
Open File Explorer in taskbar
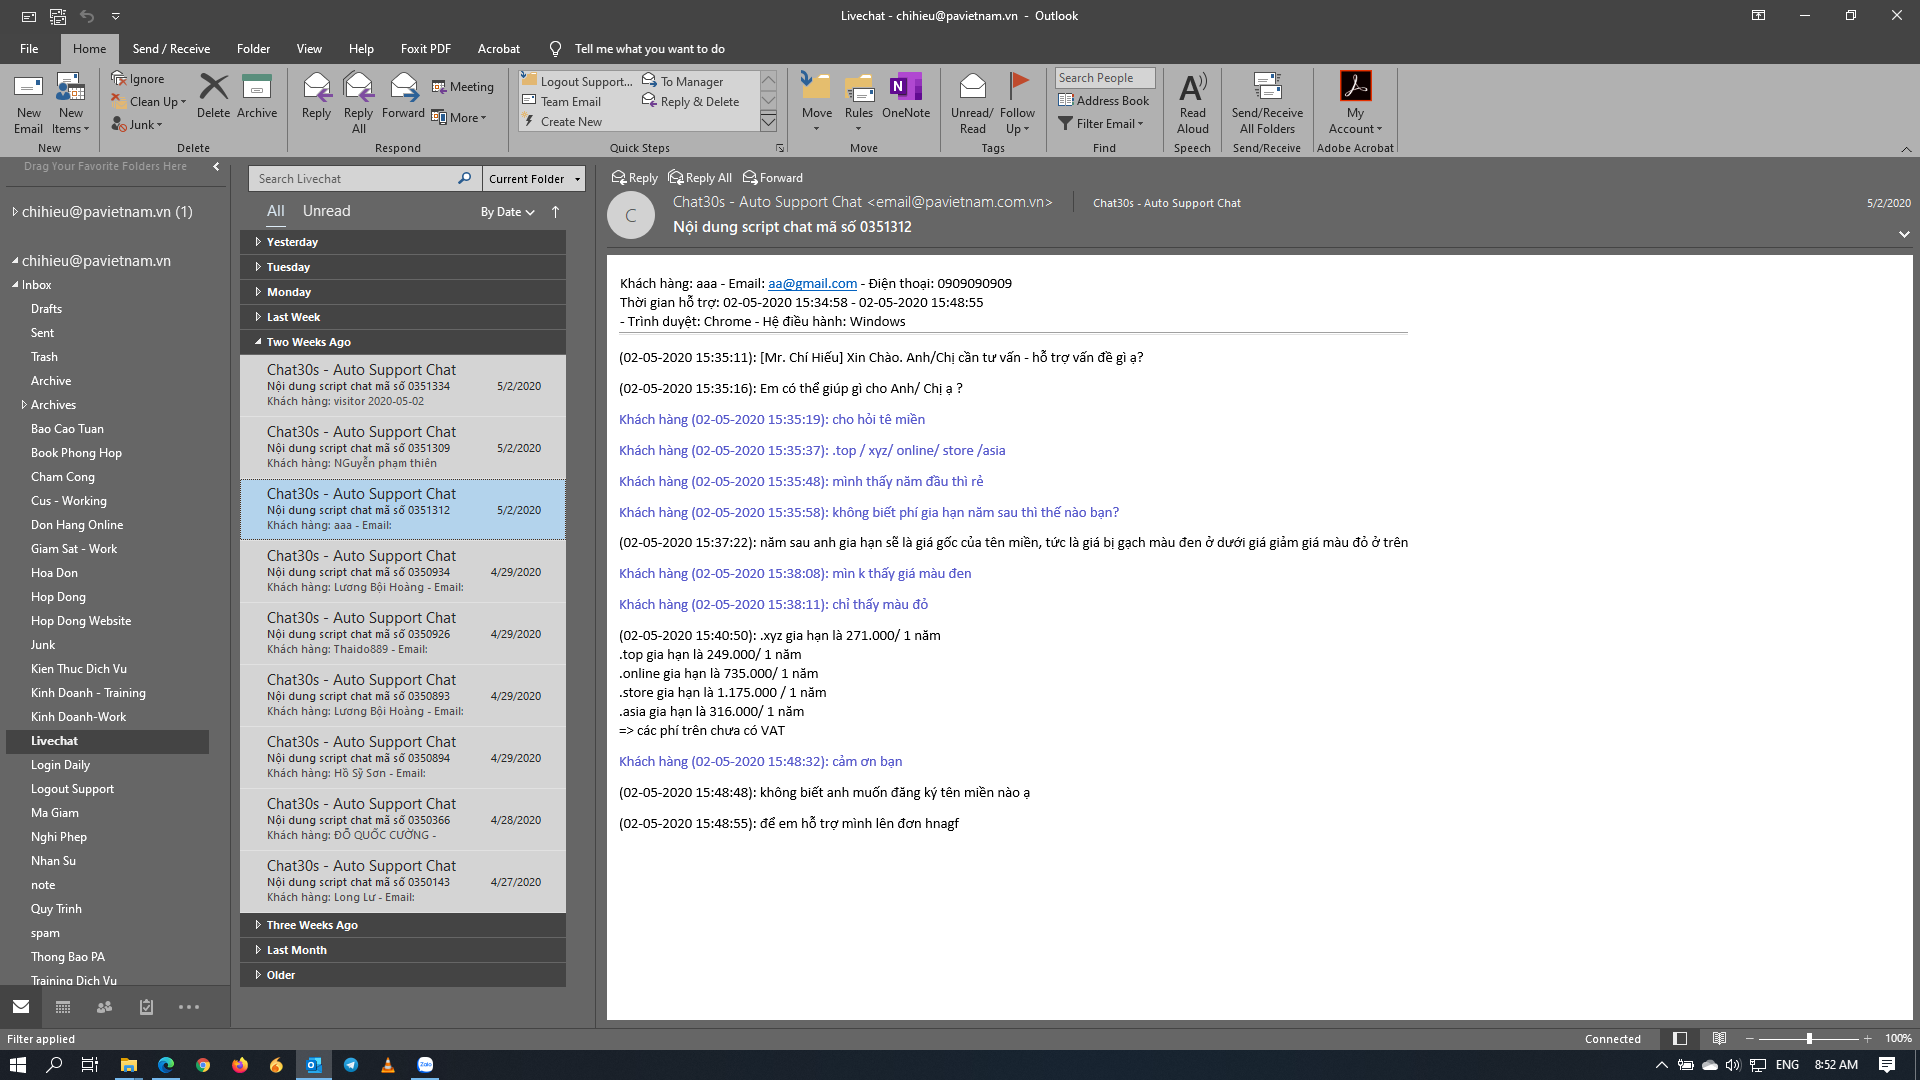[x=129, y=1065]
